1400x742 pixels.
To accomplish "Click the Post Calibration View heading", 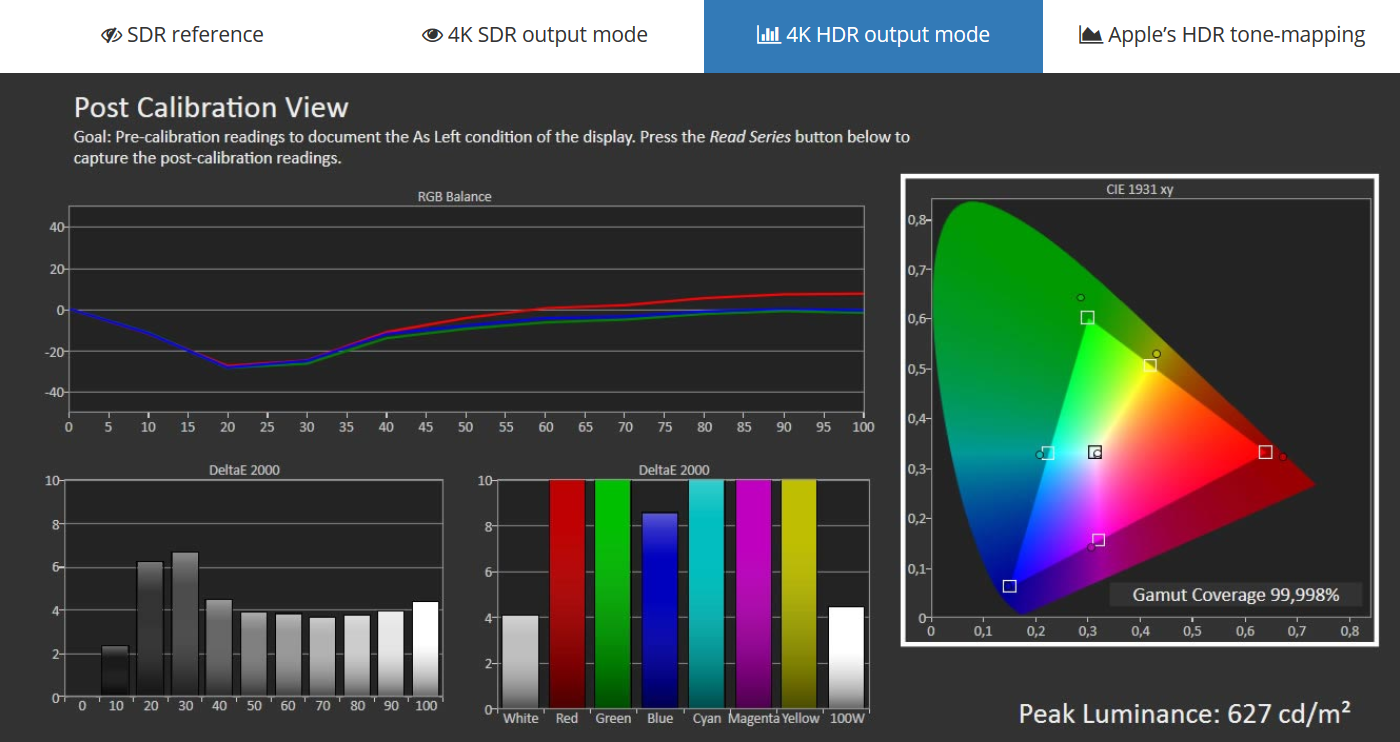I will [211, 108].
